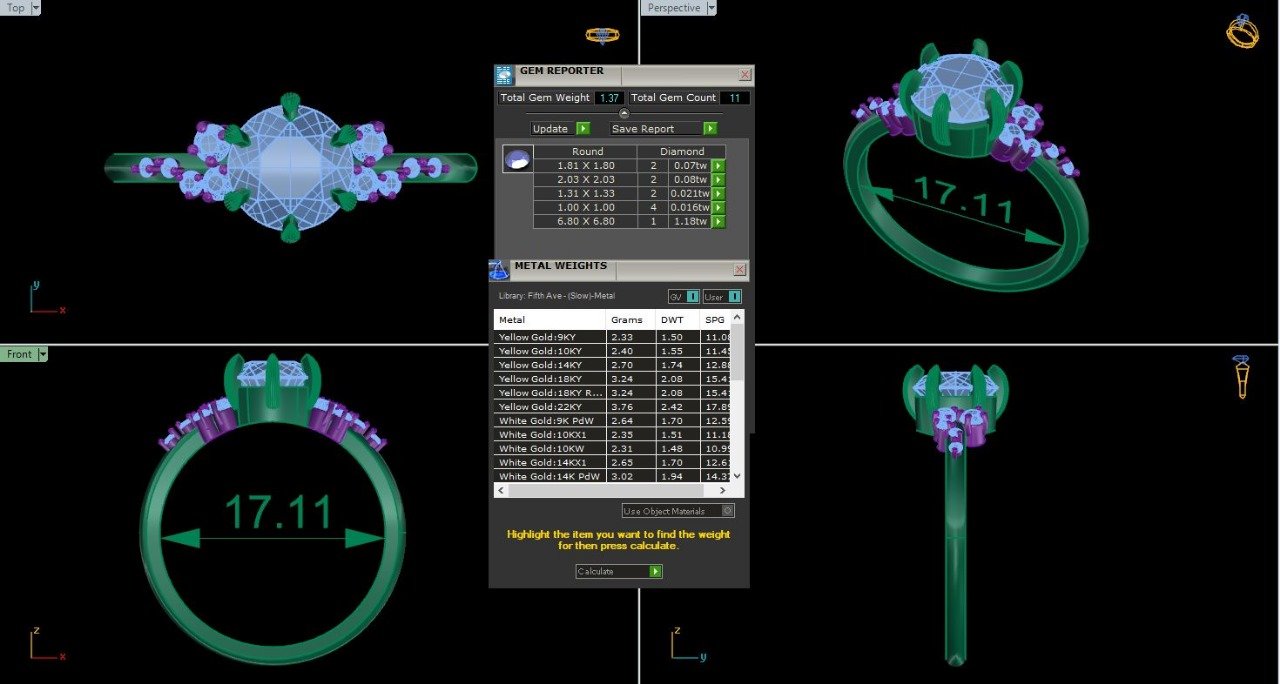Select Yellow Gold:14KY metal row

tap(550, 366)
